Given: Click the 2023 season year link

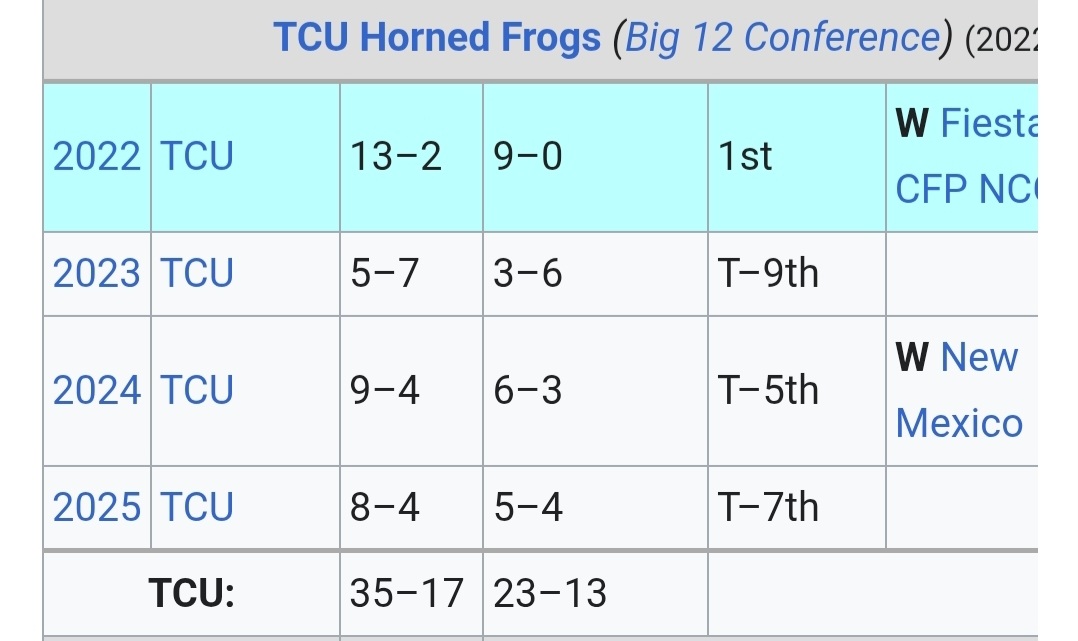Looking at the screenshot, I should coord(96,273).
